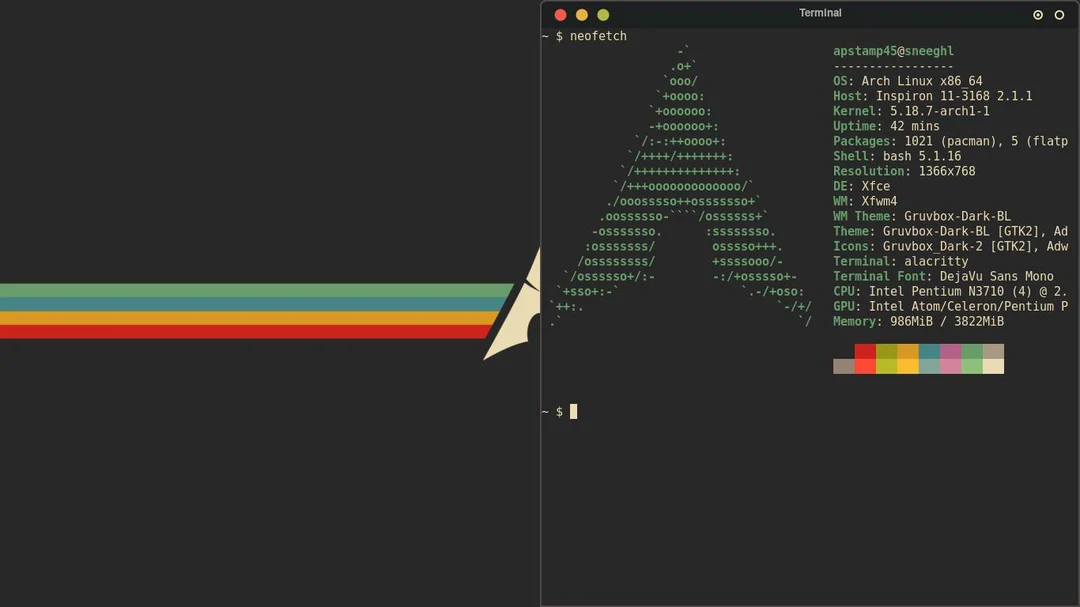This screenshot has width=1080, height=607.
Task: Click the bright yellow palette block
Action: pos(908,367)
